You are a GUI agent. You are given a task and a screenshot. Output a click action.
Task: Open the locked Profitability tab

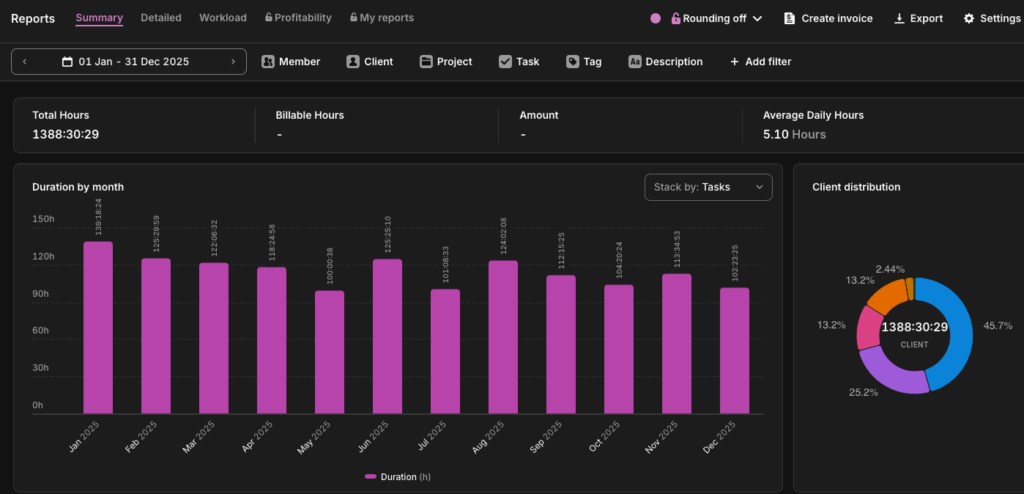pos(299,18)
